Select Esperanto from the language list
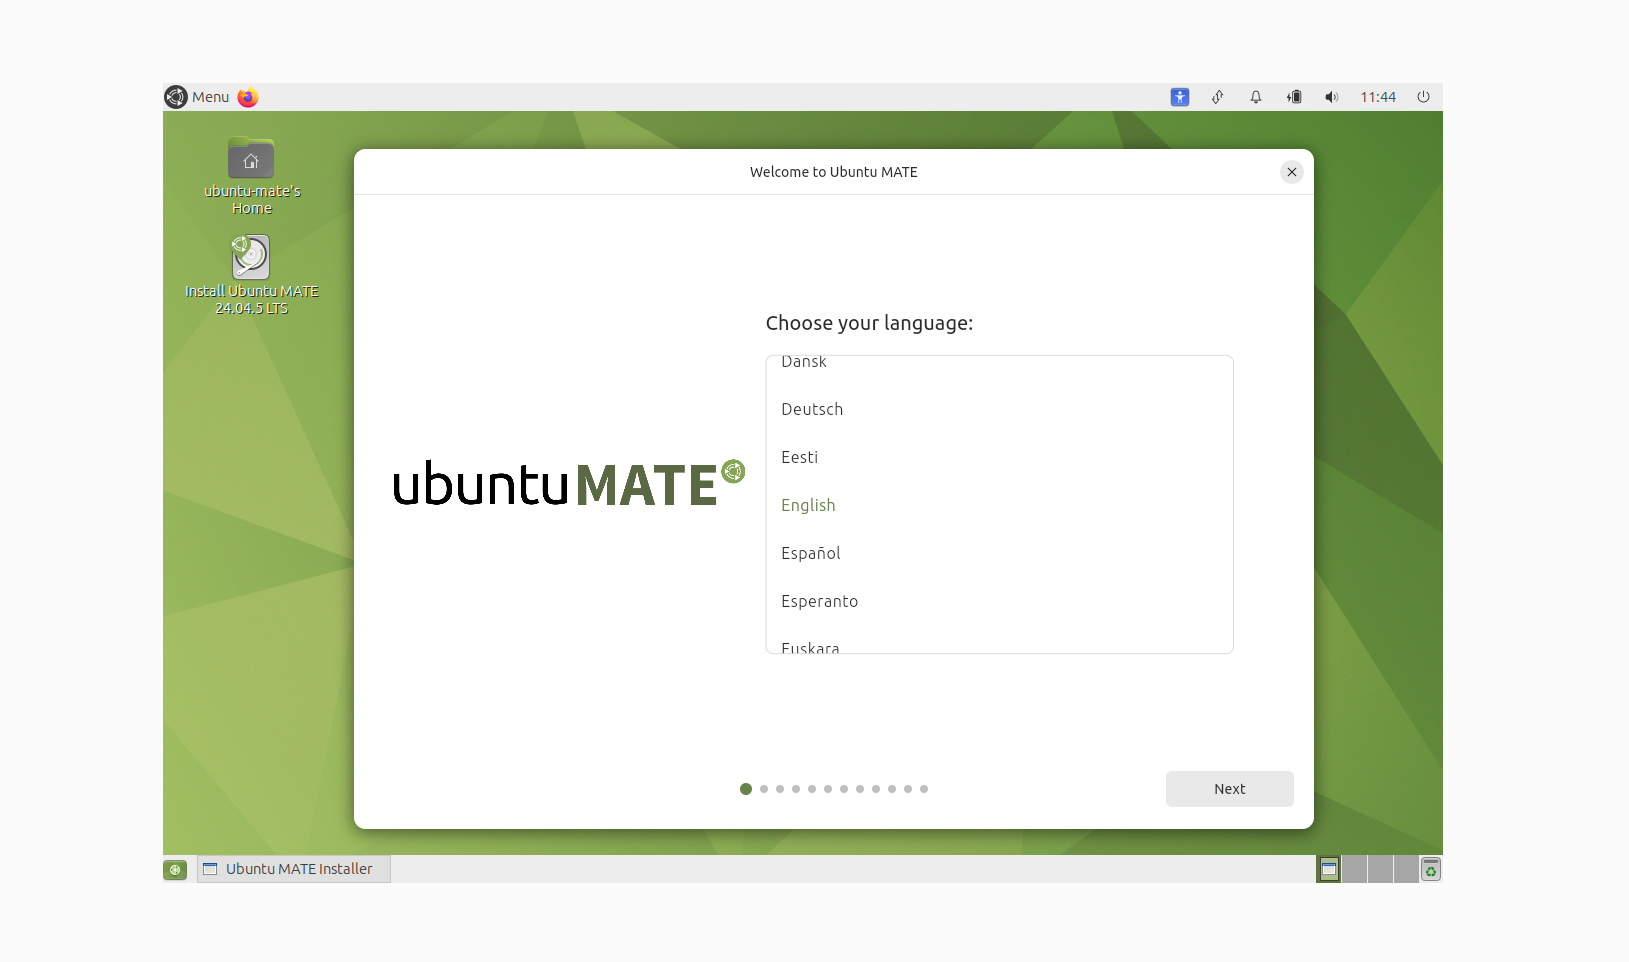This screenshot has height=962, width=1629. [999, 601]
